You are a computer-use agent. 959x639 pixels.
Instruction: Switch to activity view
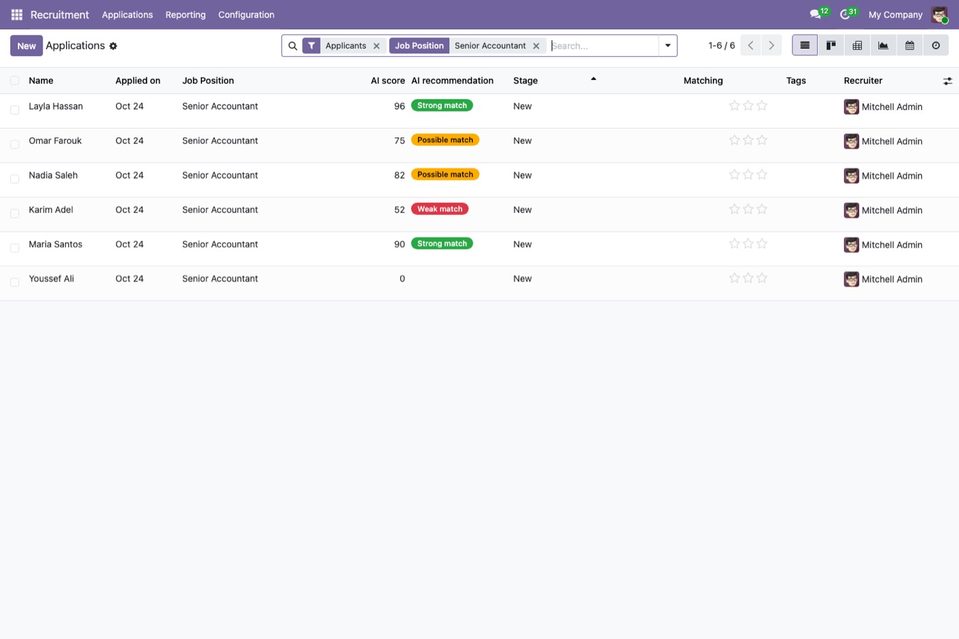[936, 45]
